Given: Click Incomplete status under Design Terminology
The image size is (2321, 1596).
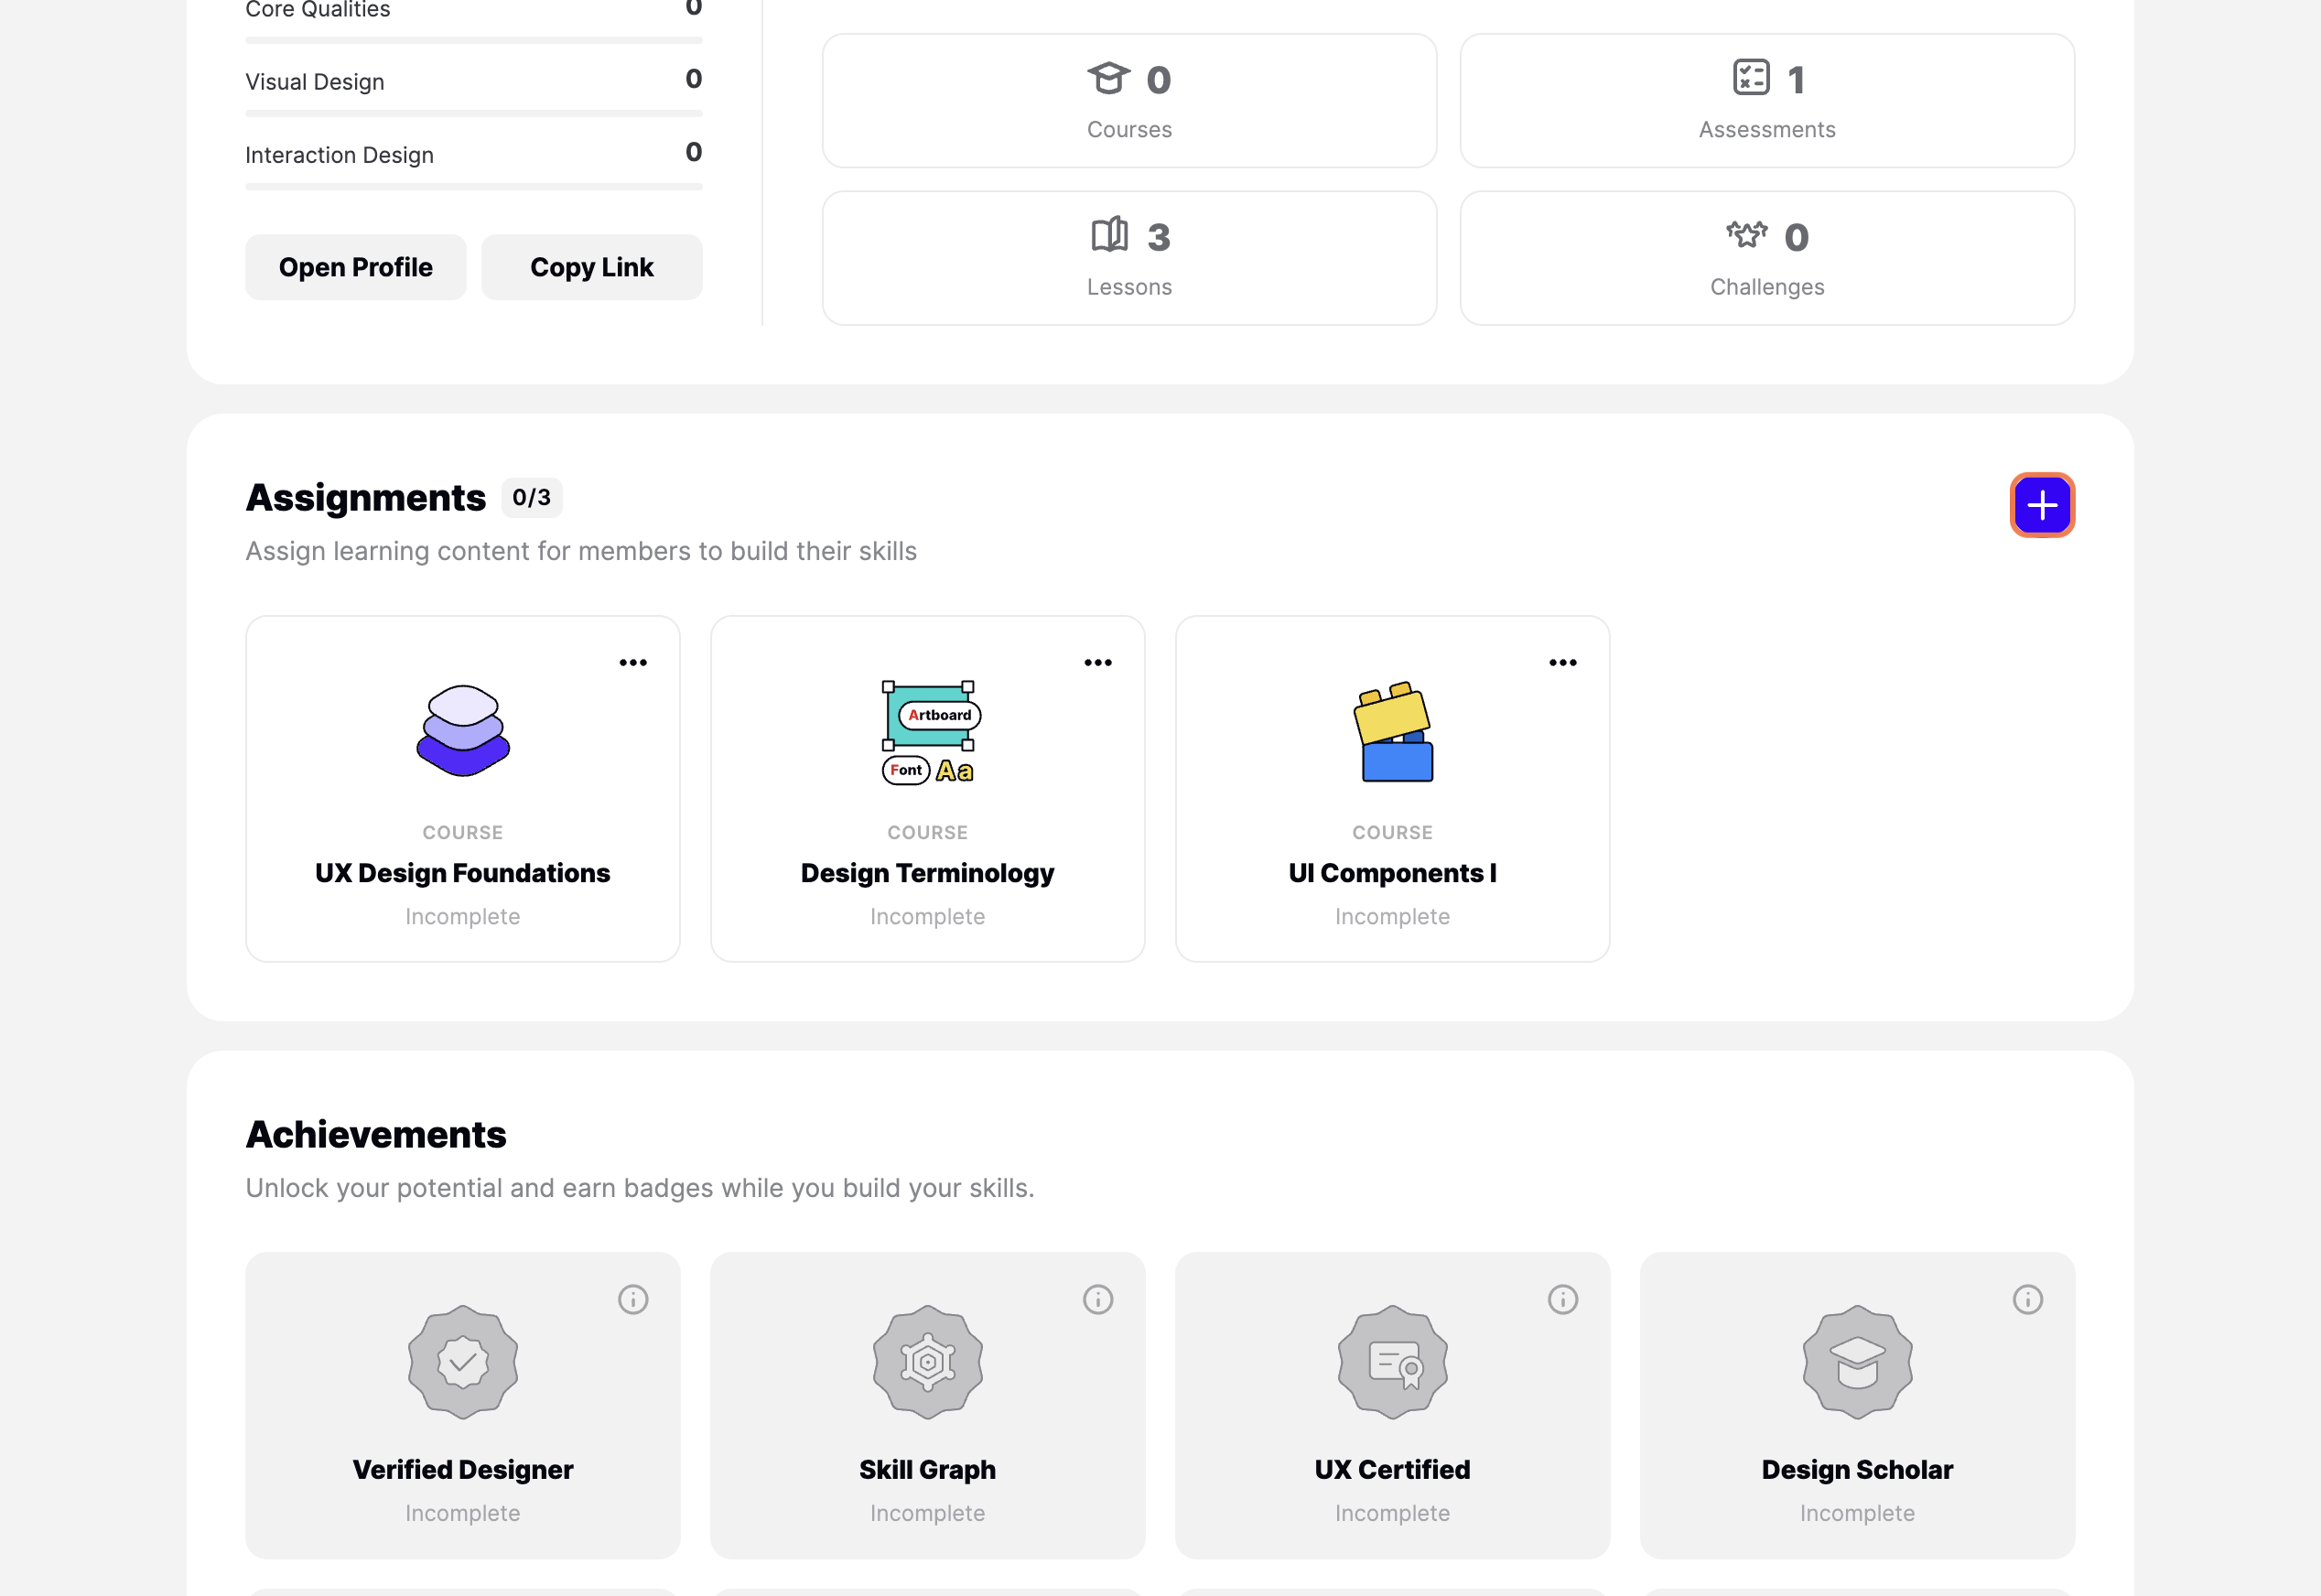Looking at the screenshot, I should point(928,917).
